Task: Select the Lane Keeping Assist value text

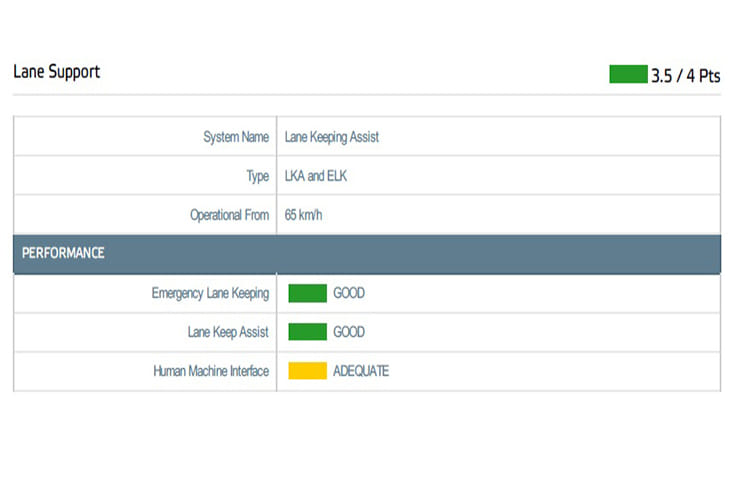Action: point(332,137)
